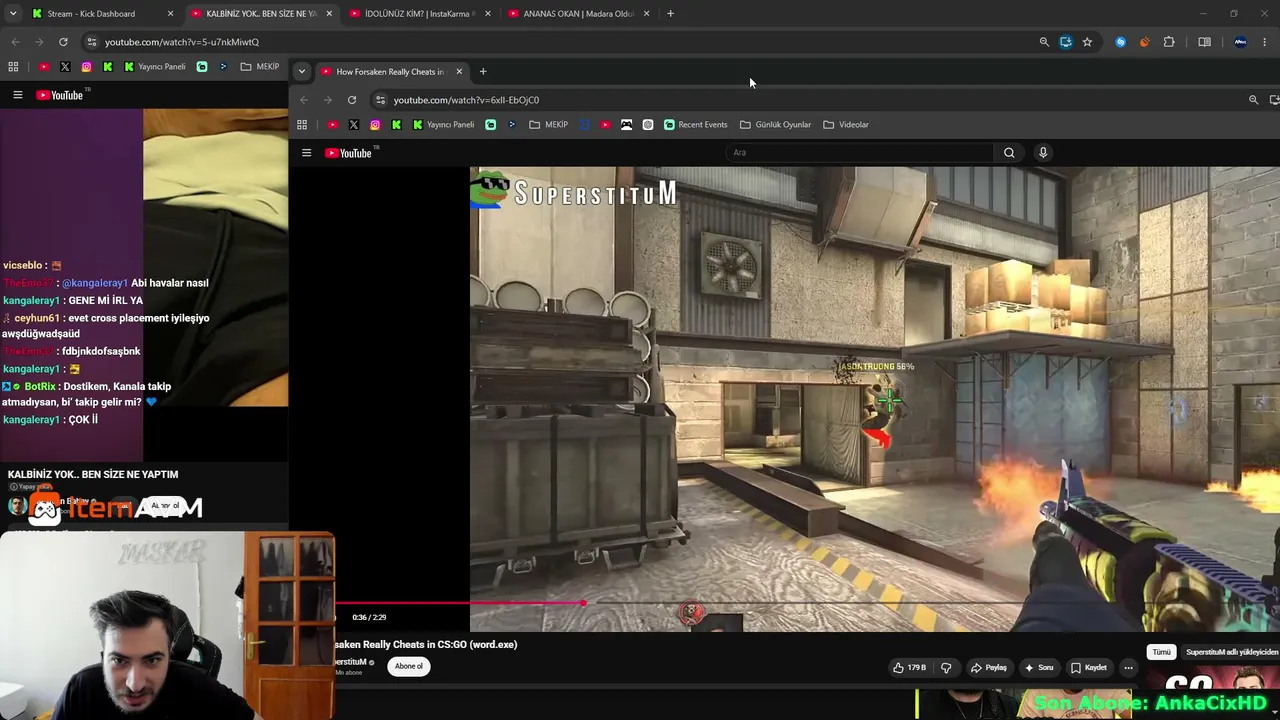Close the Stream - Kick Dashboard tab
The height and width of the screenshot is (720, 1280).
click(x=170, y=14)
